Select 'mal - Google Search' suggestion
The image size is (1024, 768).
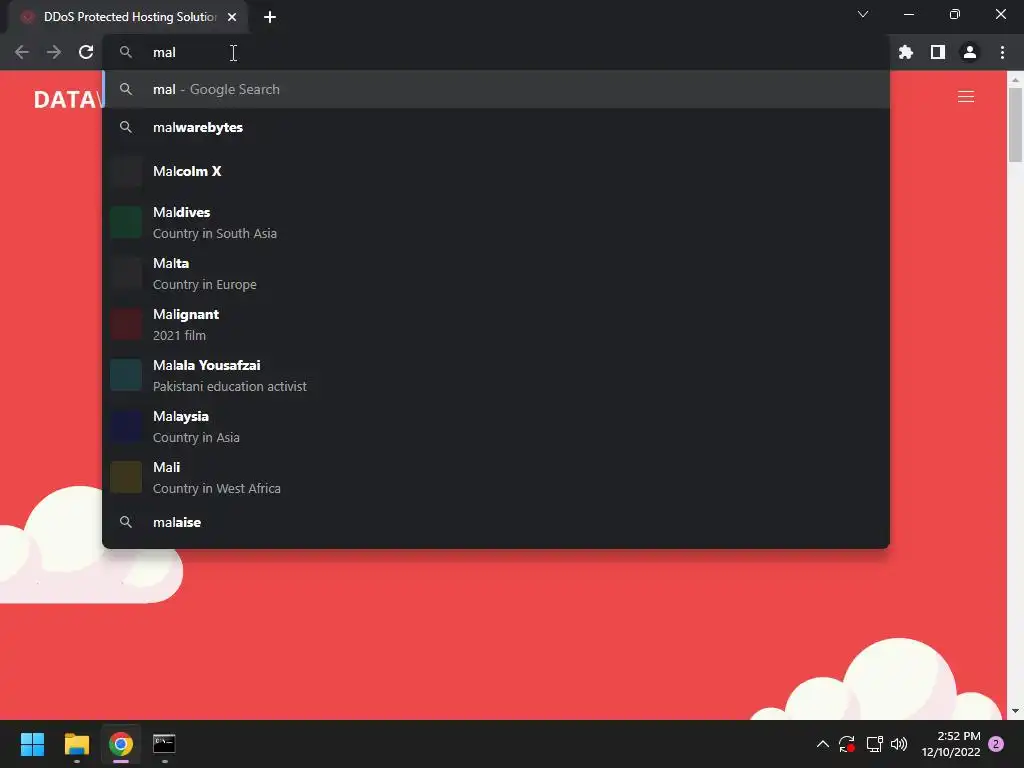point(496,89)
